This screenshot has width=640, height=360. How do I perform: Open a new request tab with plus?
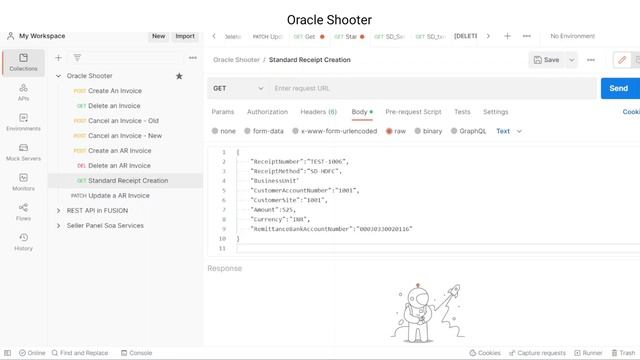(x=507, y=36)
